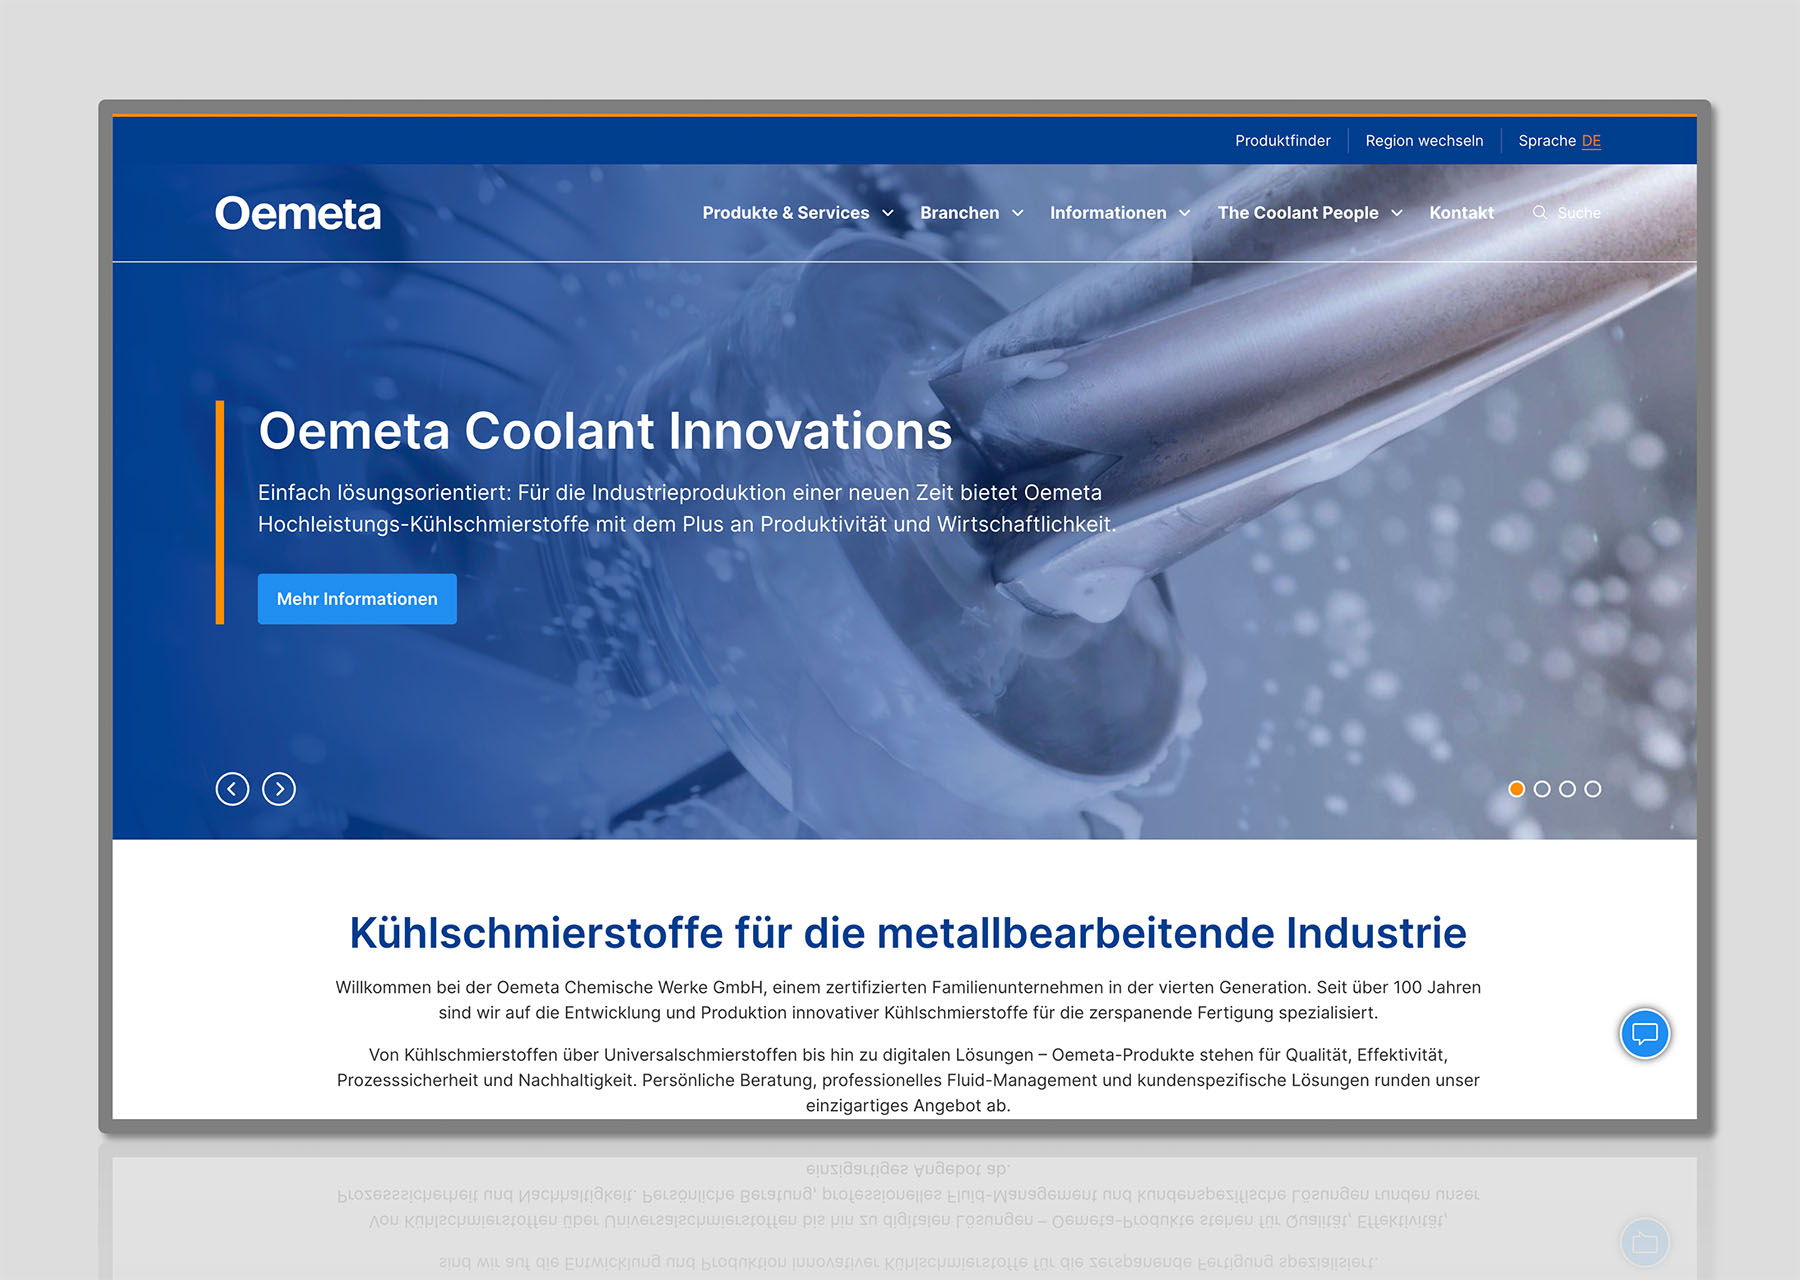1800x1280 pixels.
Task: Go to the Kontakt page
Action: [1461, 213]
